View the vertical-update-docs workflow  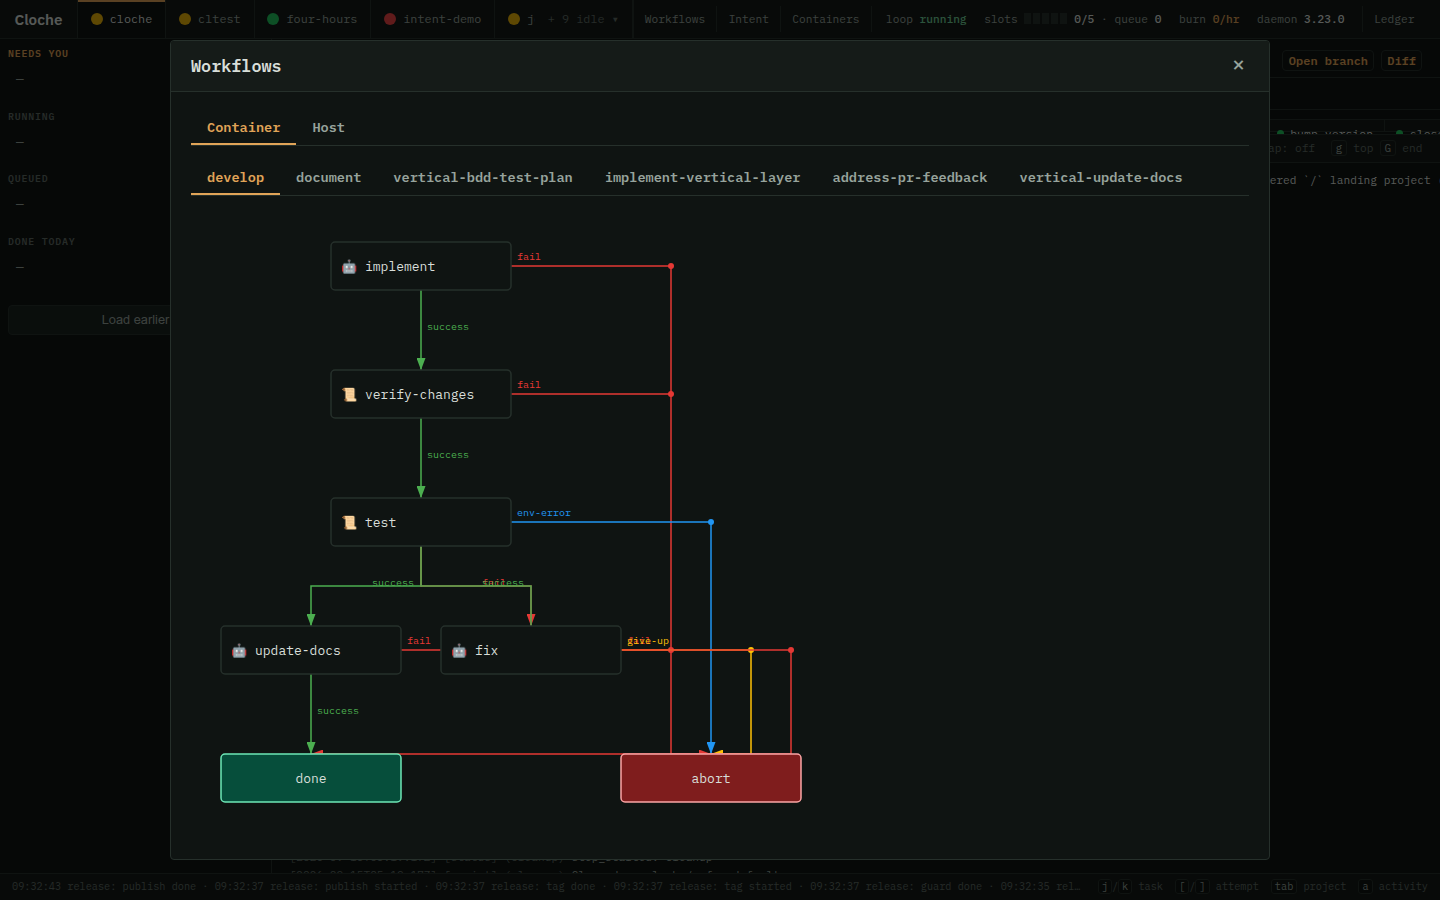click(1101, 178)
